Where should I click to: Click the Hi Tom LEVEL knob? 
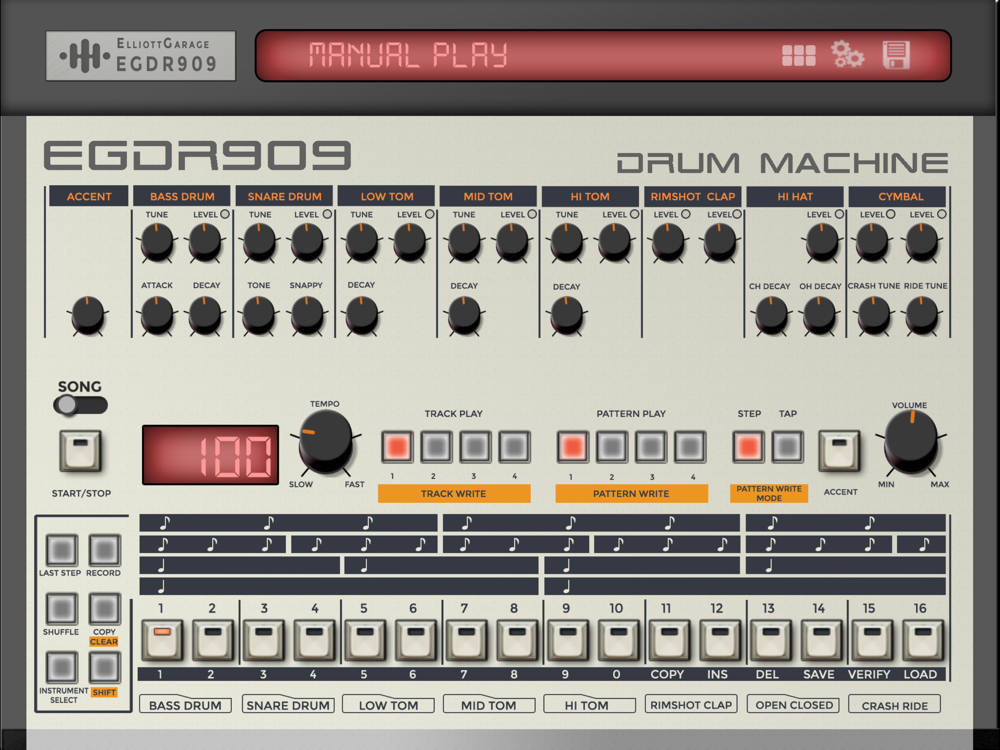pos(614,242)
